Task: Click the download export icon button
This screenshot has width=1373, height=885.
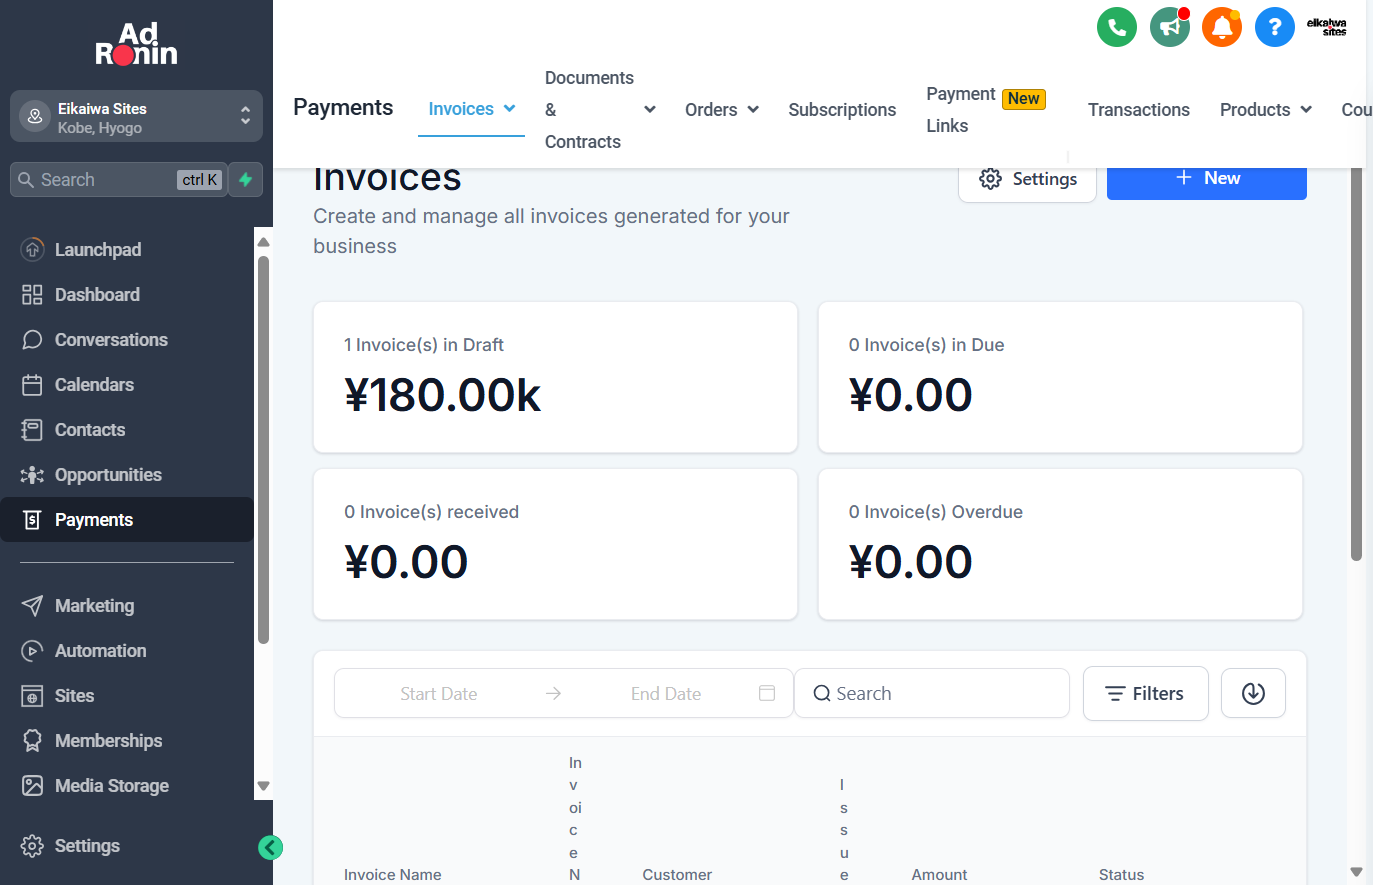Action: click(1253, 693)
